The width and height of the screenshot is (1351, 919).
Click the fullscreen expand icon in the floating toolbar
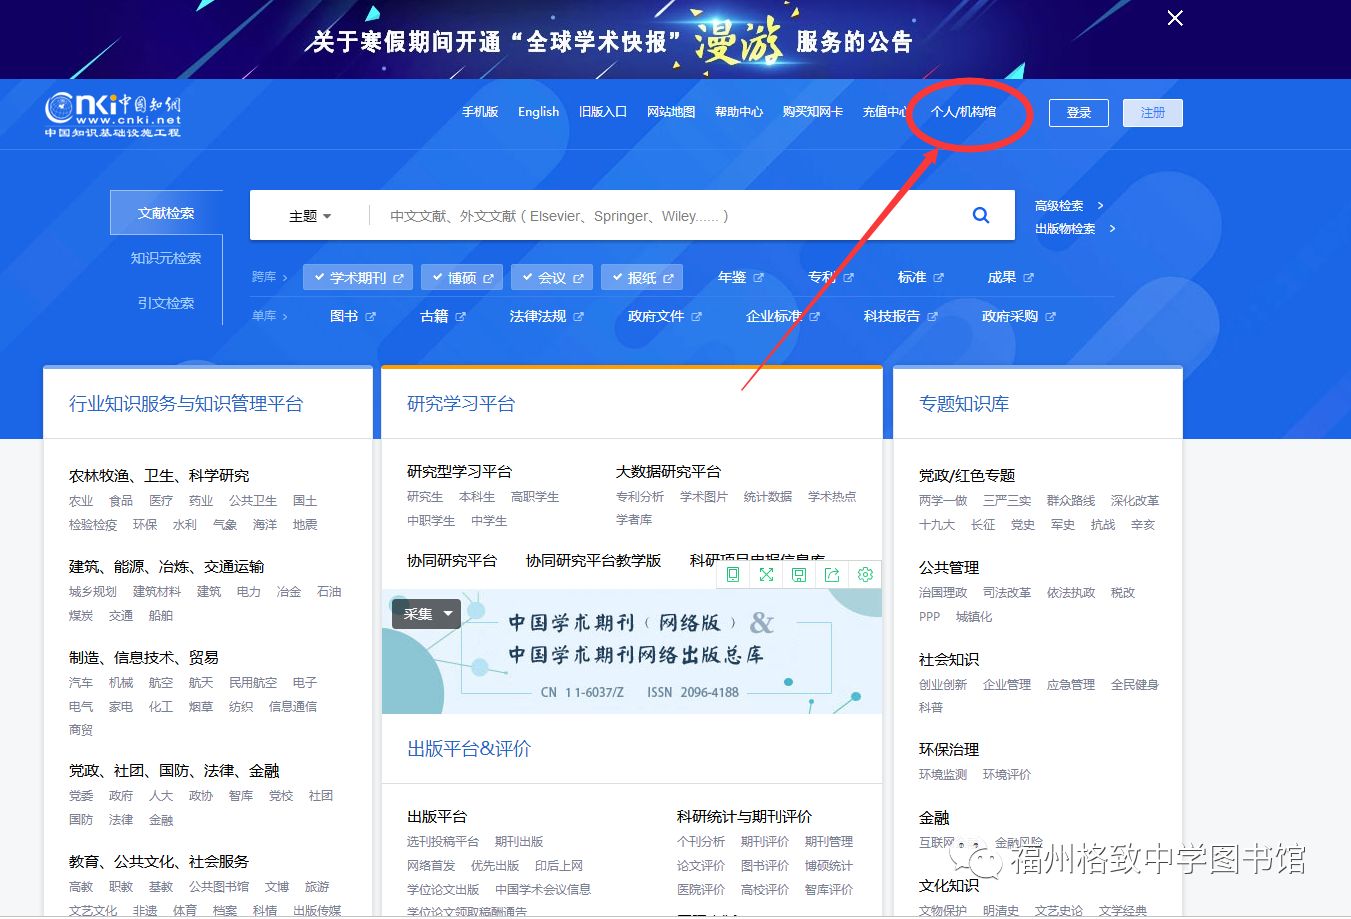click(x=766, y=574)
